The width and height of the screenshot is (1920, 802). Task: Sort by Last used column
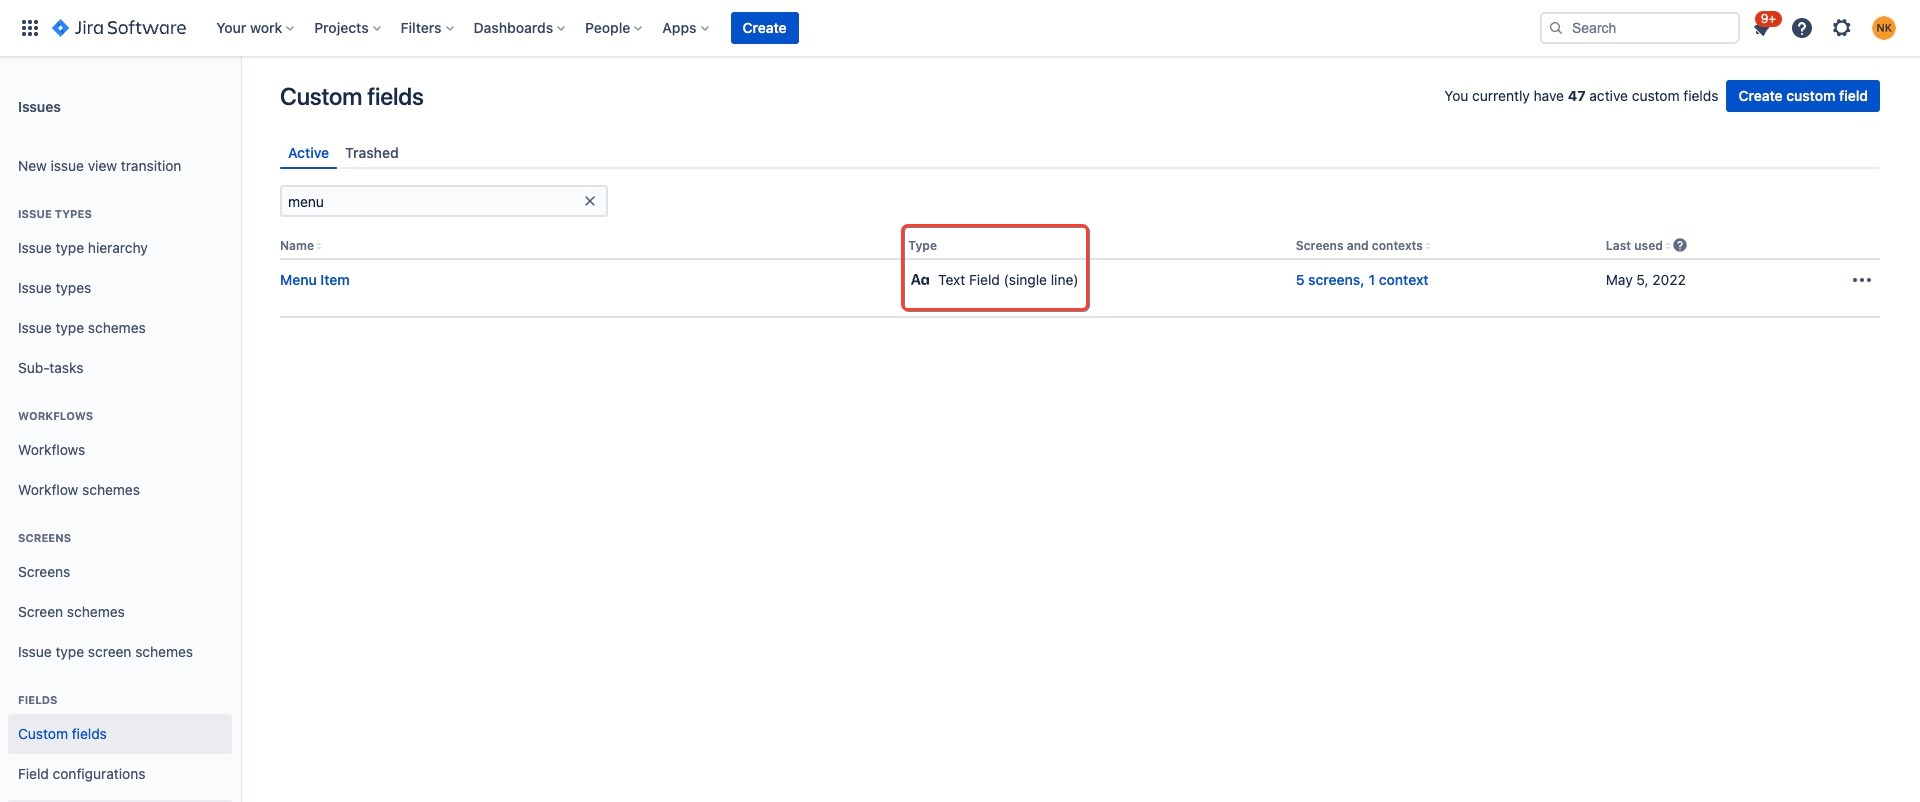1637,245
